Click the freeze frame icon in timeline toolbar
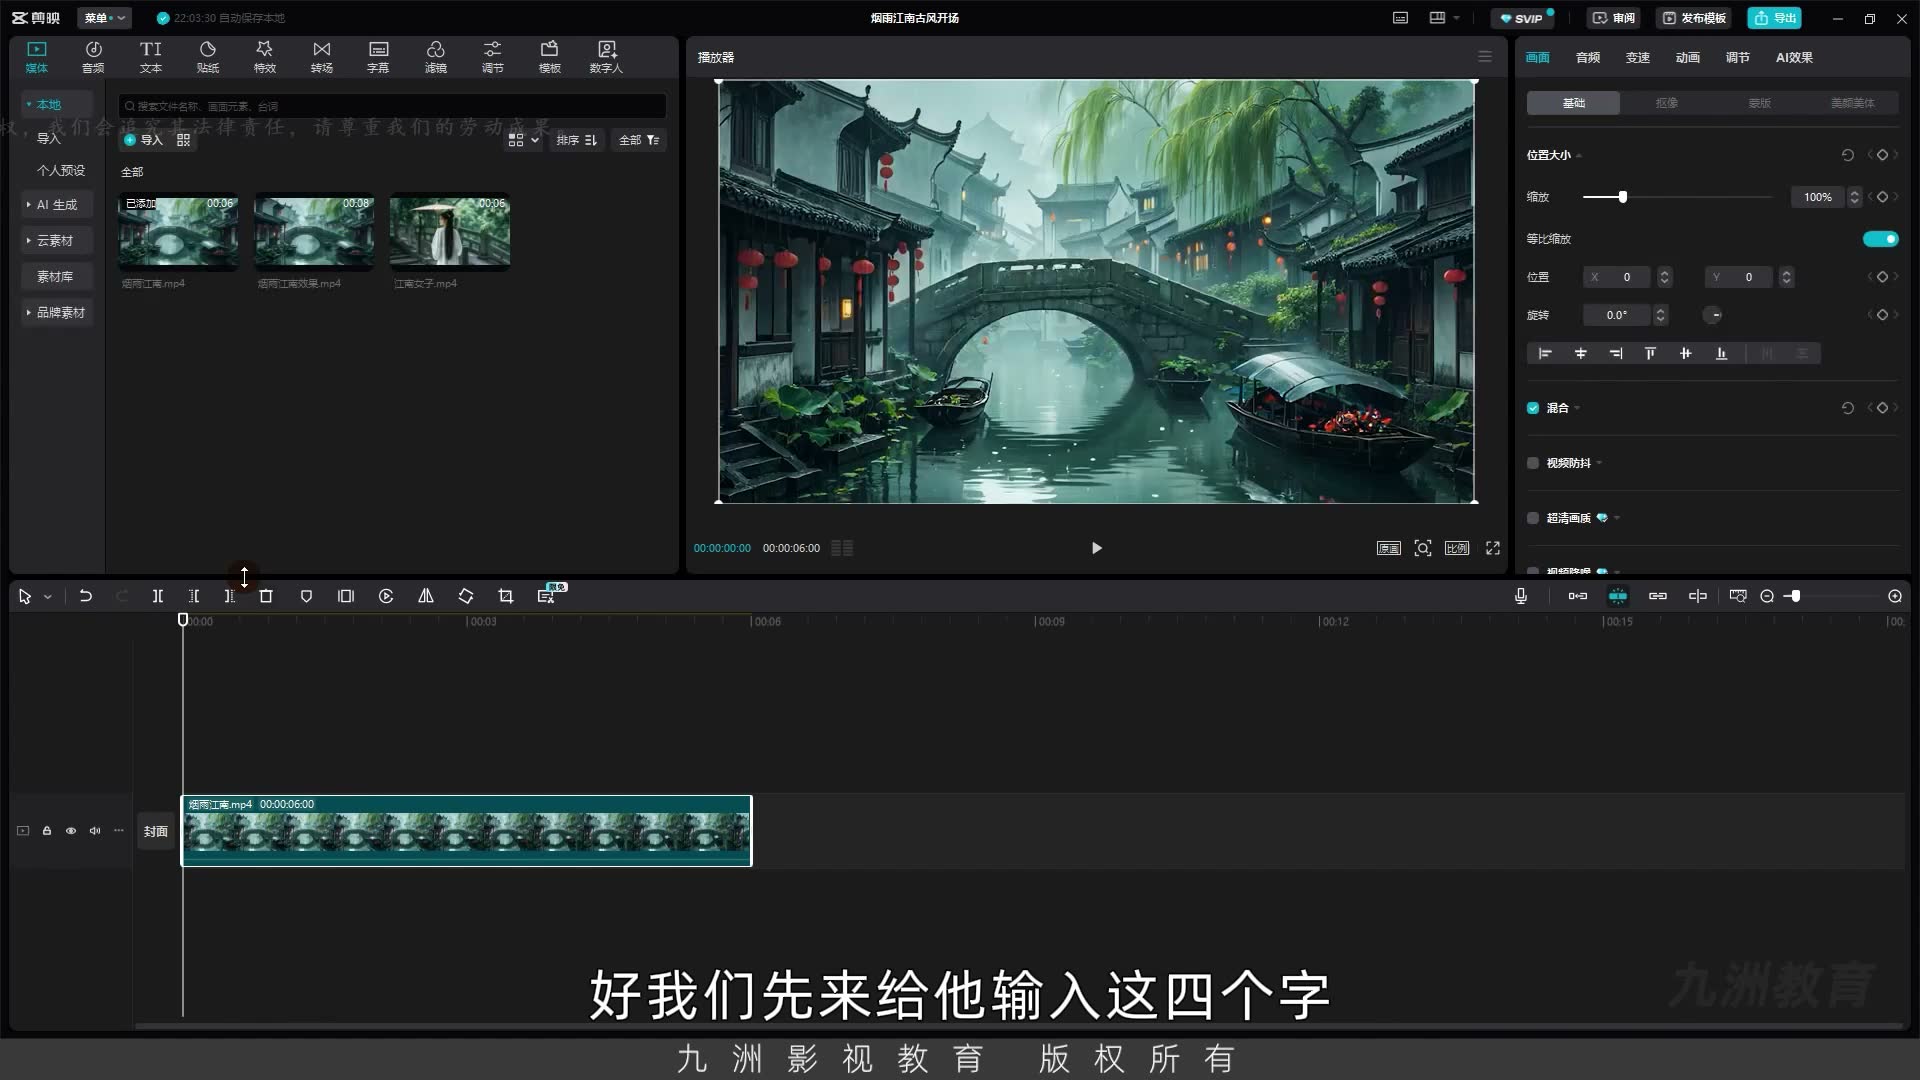 point(346,596)
